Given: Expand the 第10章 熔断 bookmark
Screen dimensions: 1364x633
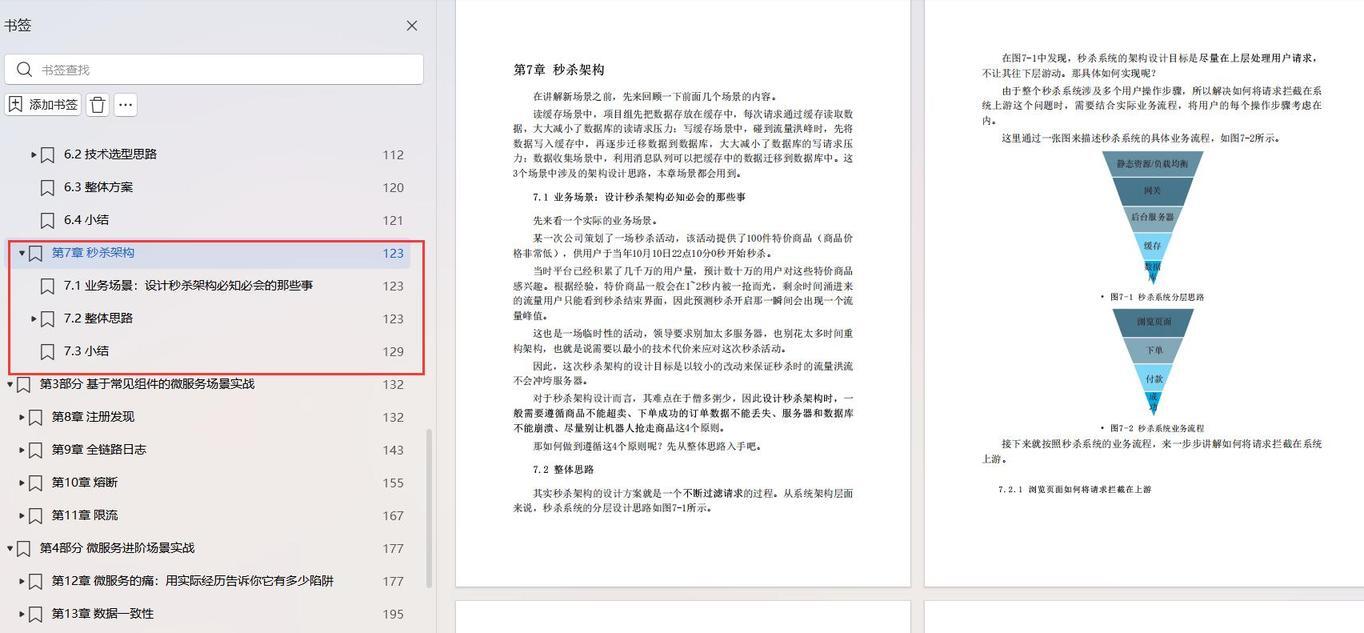Looking at the screenshot, I should coord(21,483).
